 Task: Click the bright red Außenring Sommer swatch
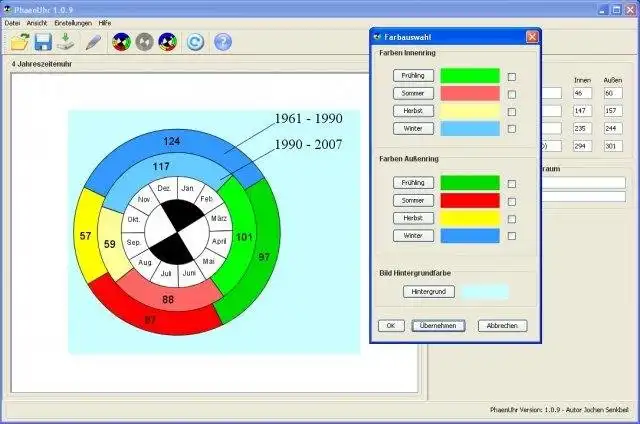pos(470,200)
